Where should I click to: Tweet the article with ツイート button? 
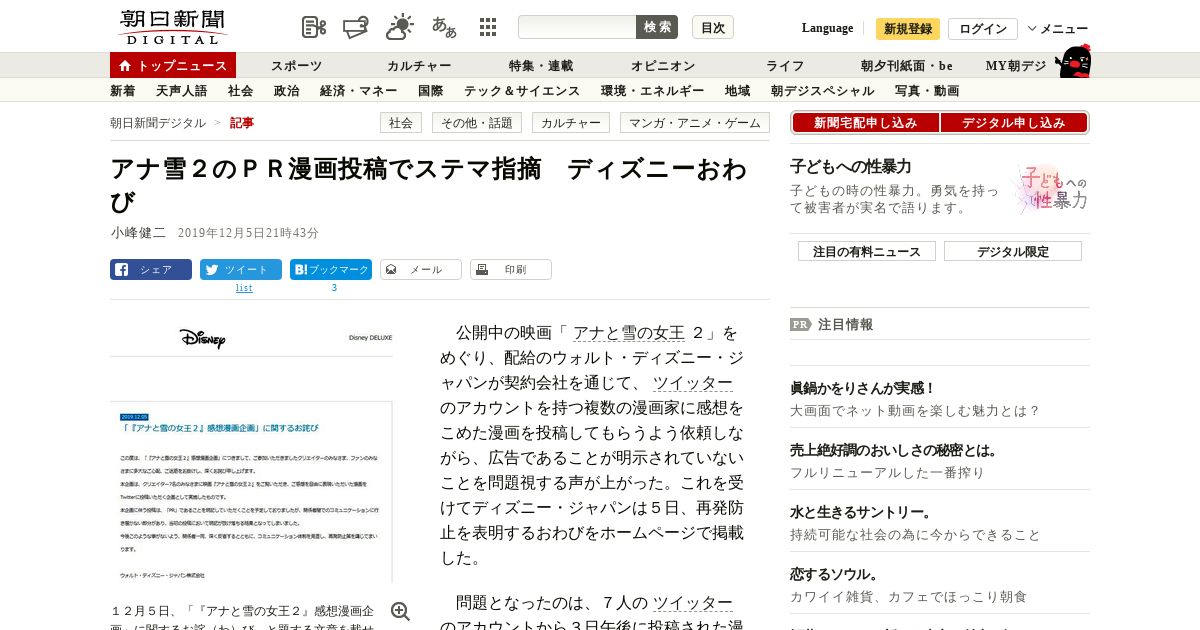tap(241, 270)
